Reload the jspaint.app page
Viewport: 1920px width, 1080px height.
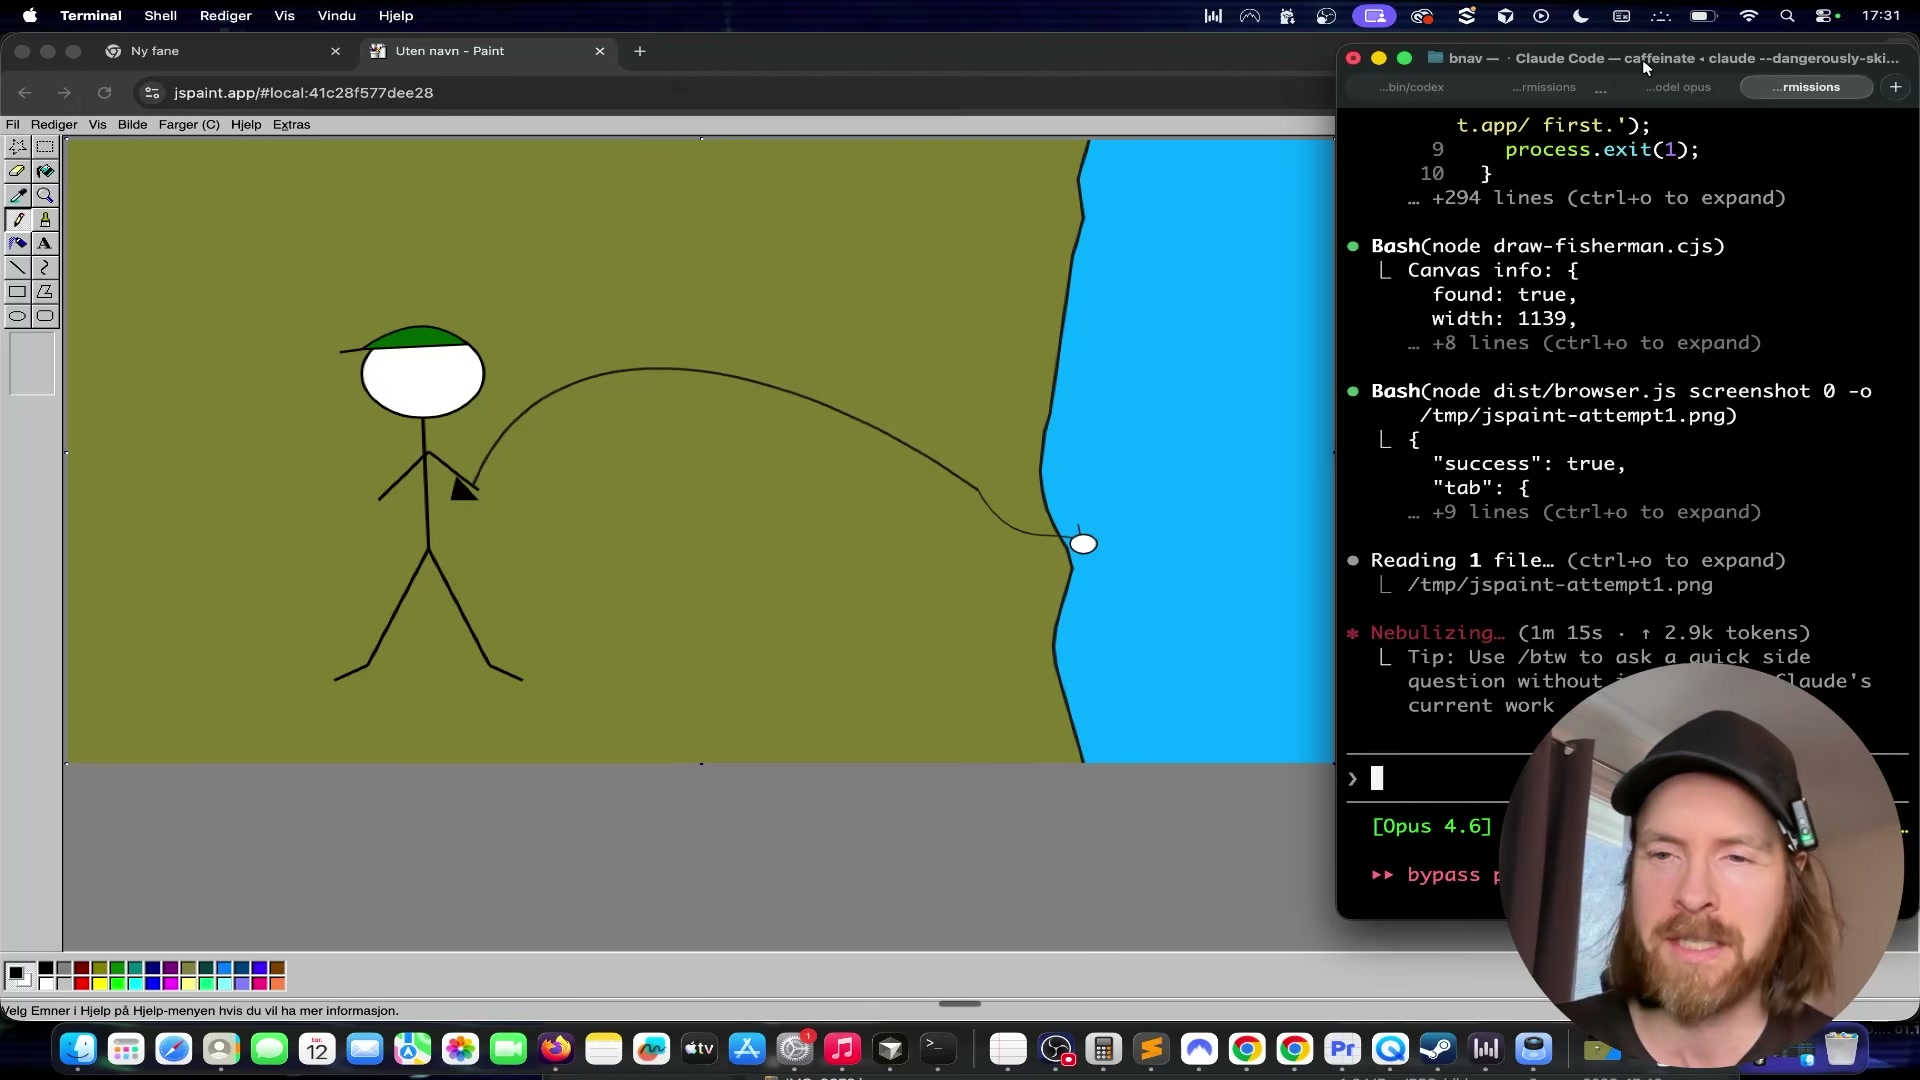click(x=104, y=92)
